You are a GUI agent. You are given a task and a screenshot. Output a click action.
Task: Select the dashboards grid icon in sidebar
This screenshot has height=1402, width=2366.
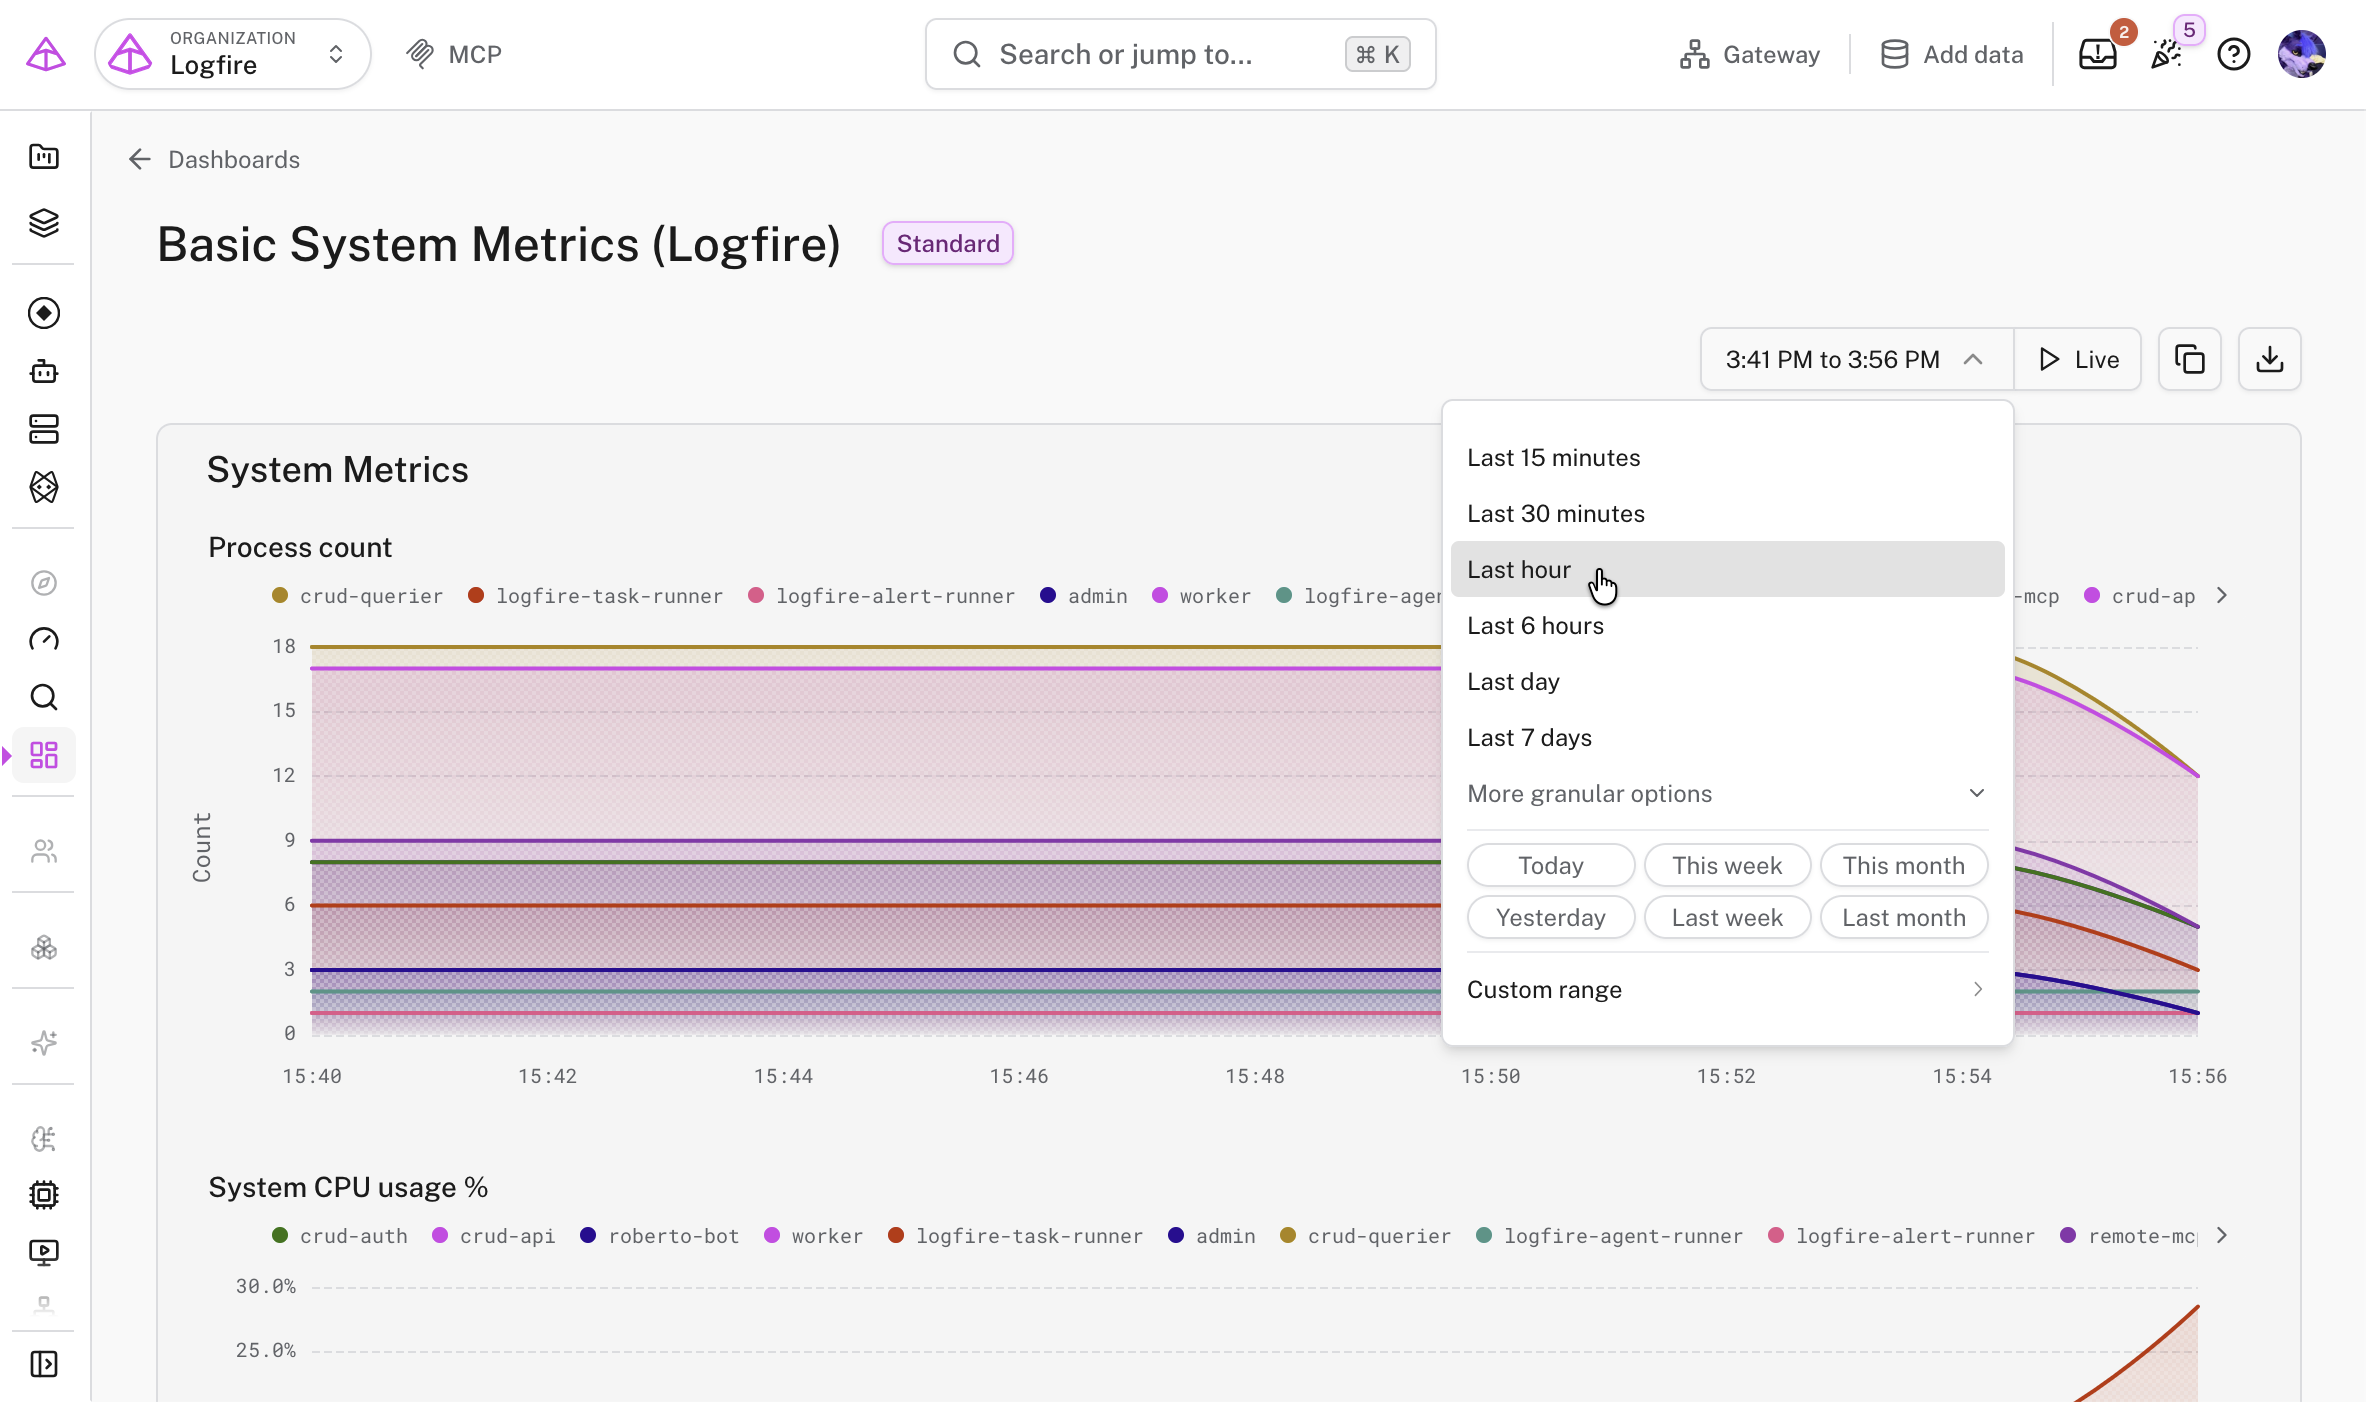(44, 754)
